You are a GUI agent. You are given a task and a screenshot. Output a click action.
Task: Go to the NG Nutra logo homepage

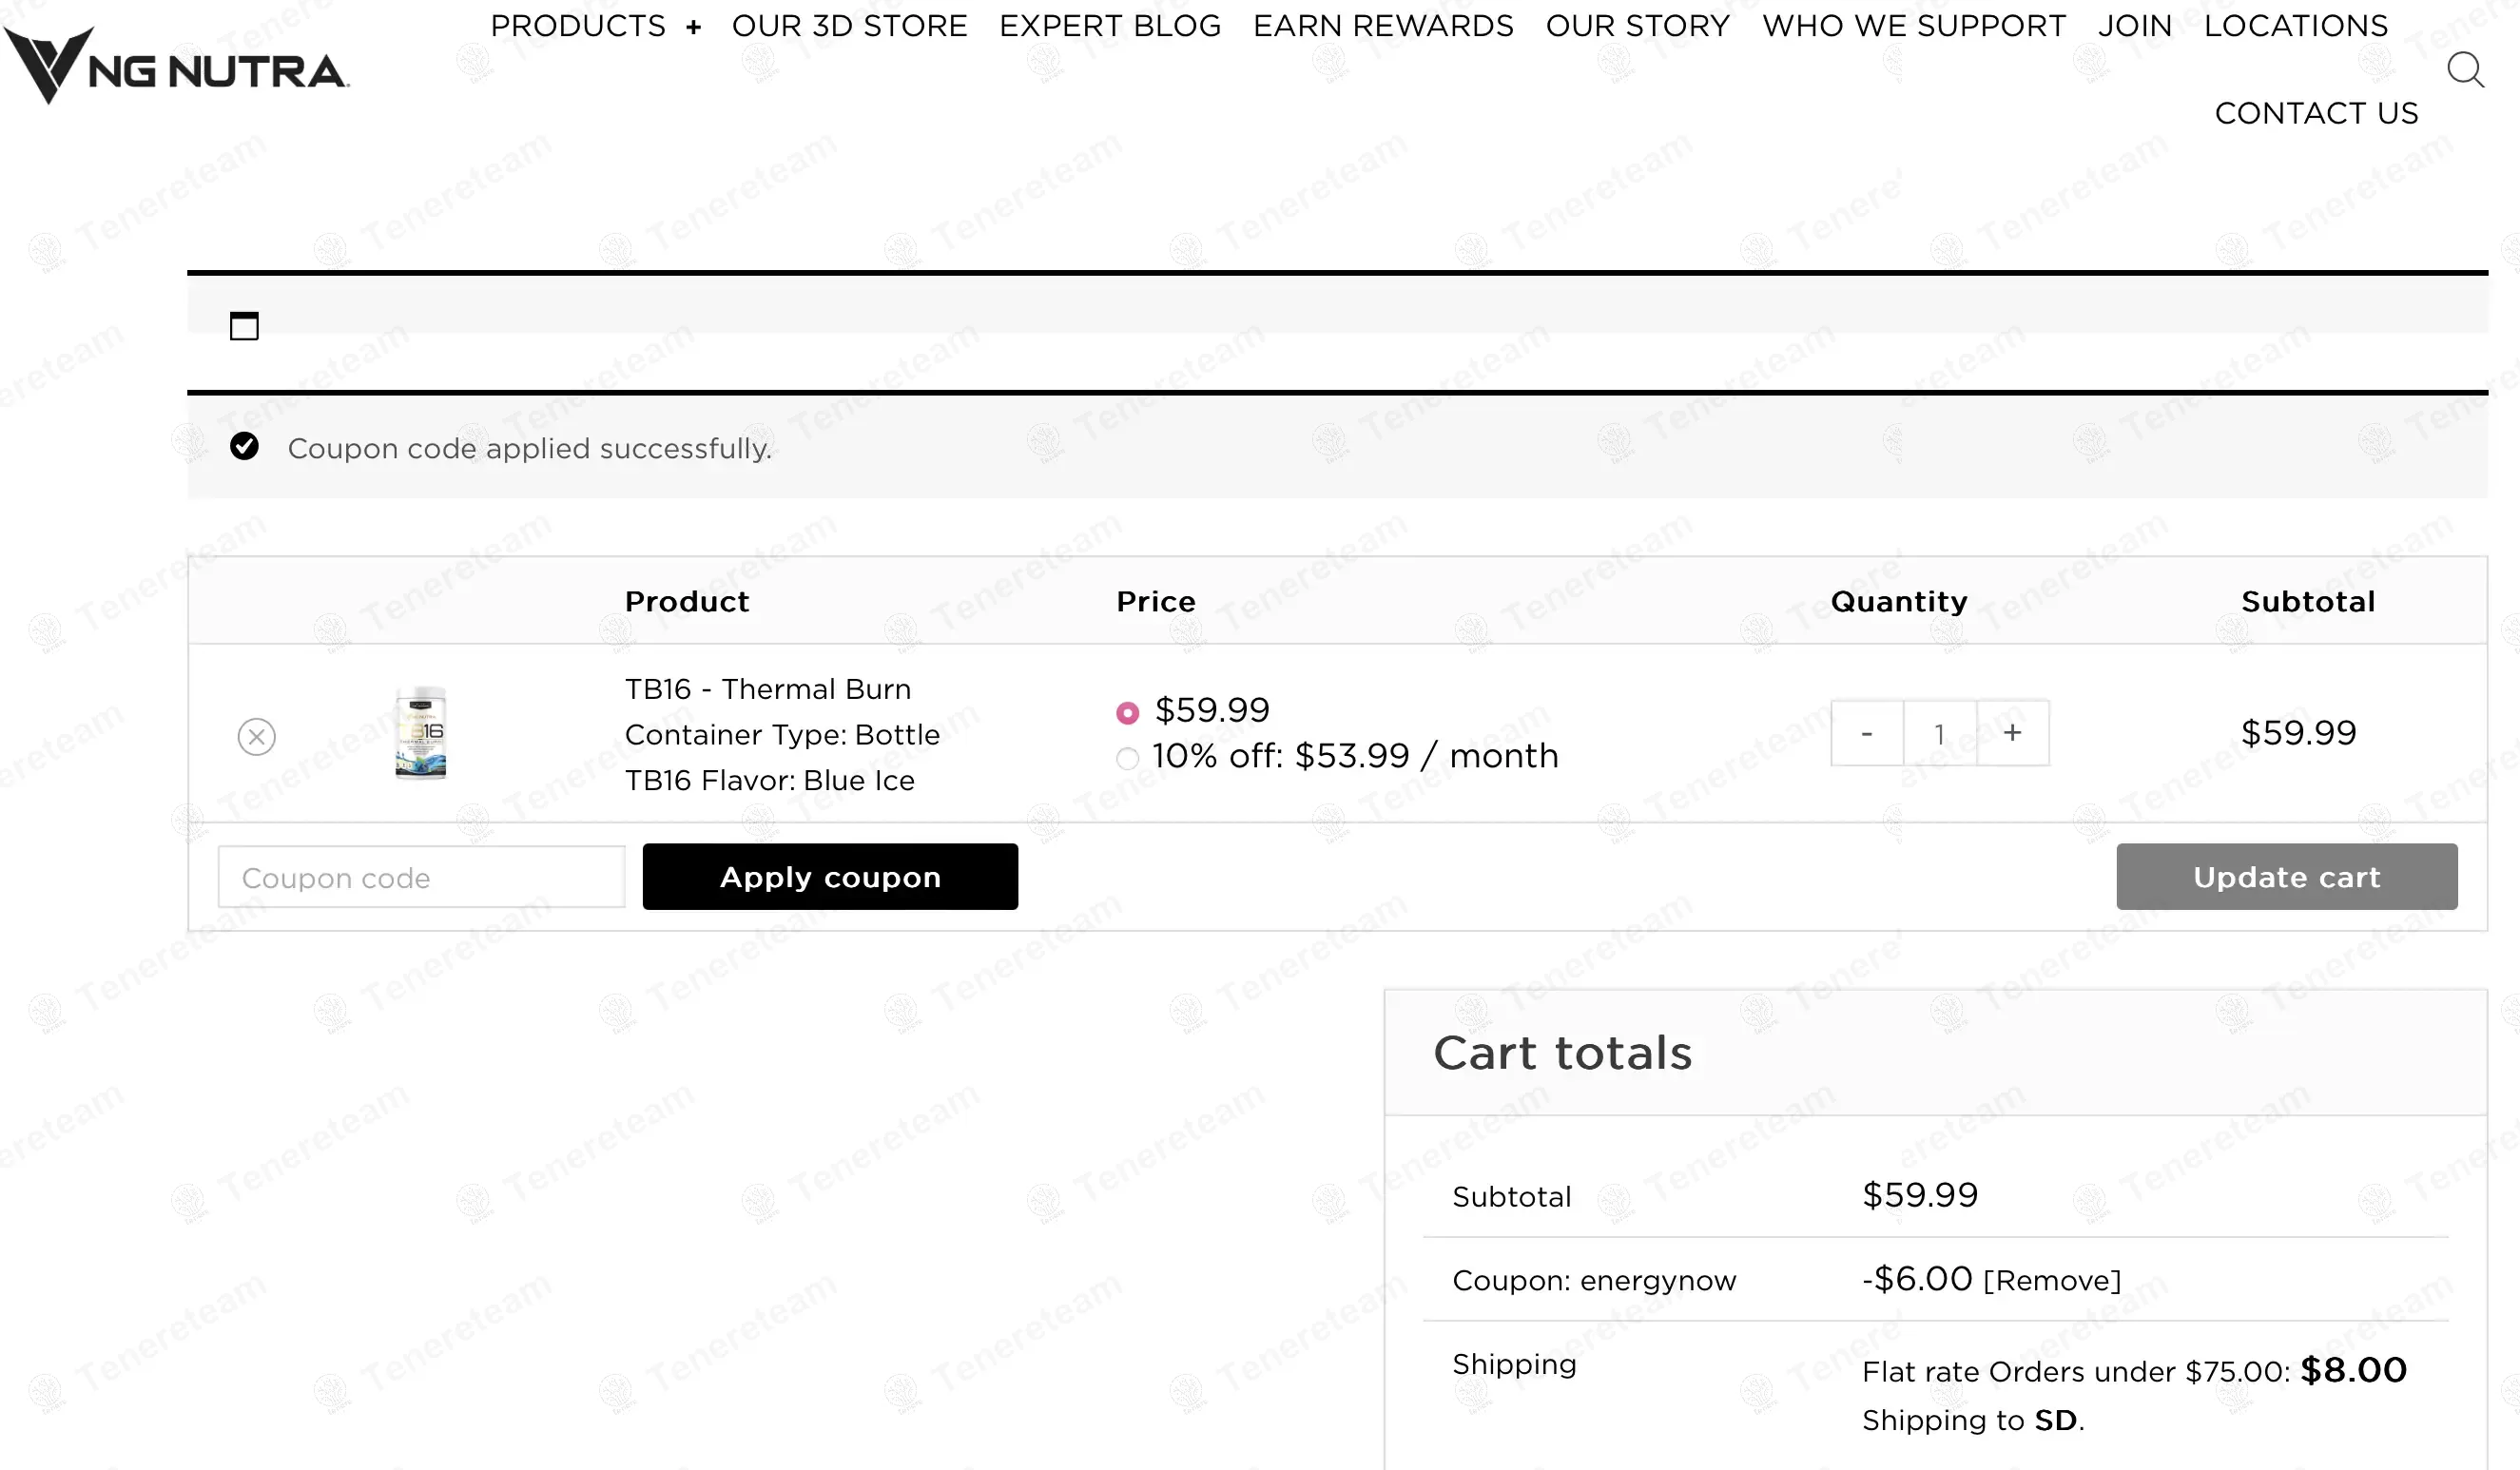point(176,66)
